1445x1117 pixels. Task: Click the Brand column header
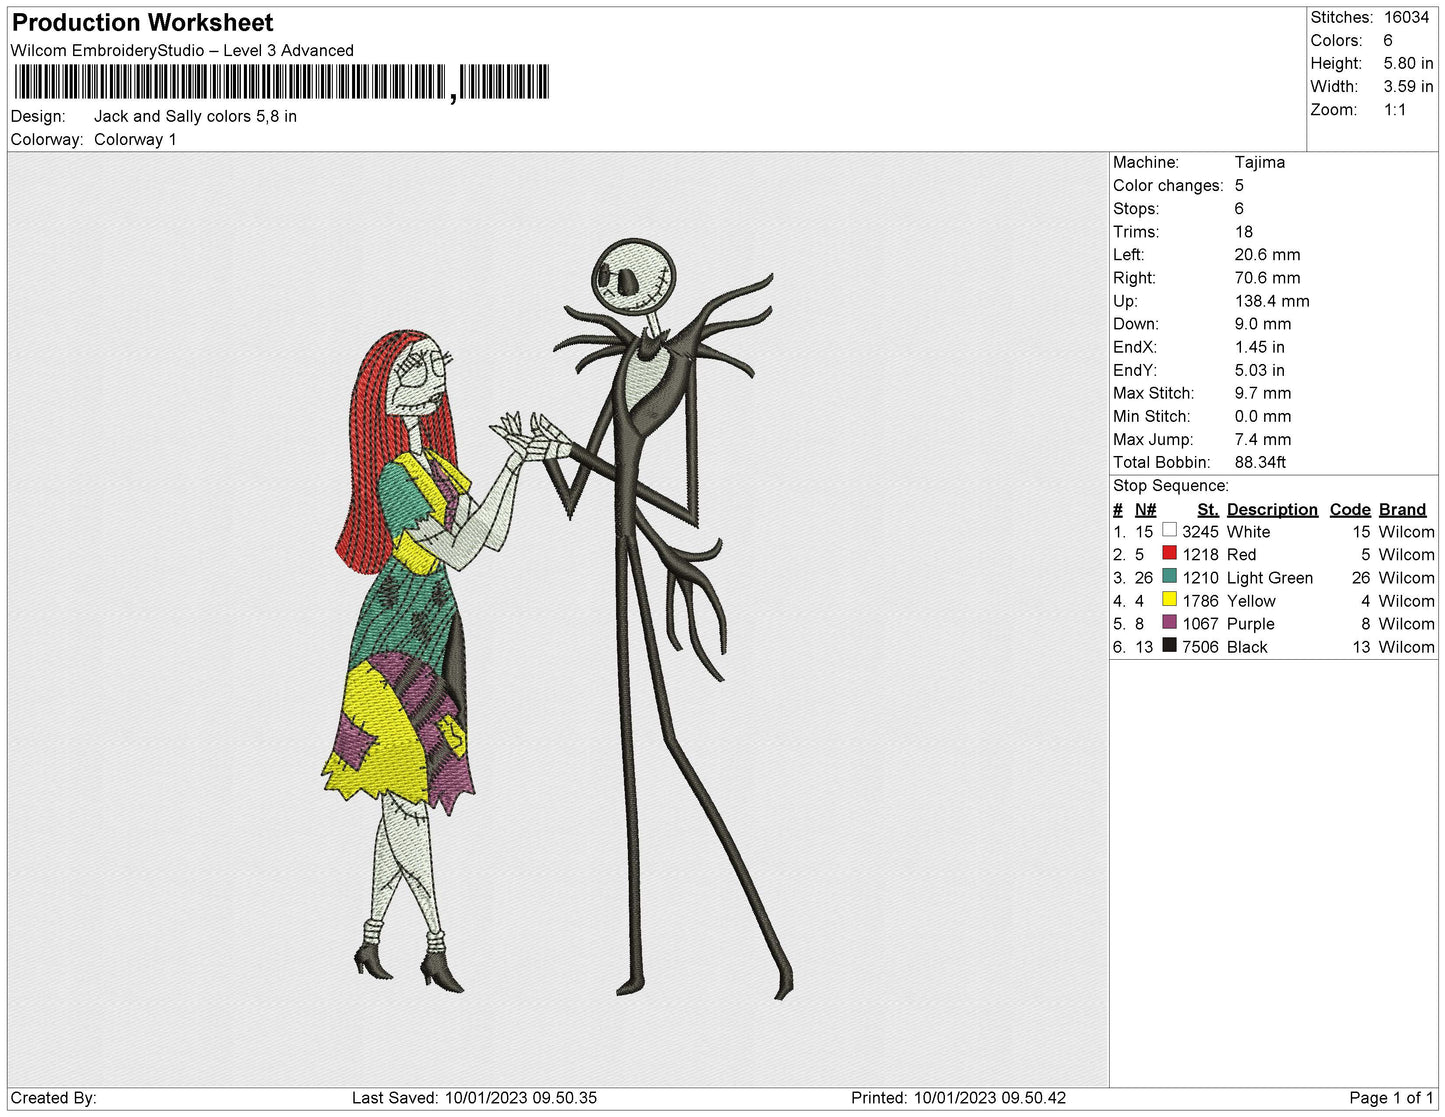[x=1402, y=509]
